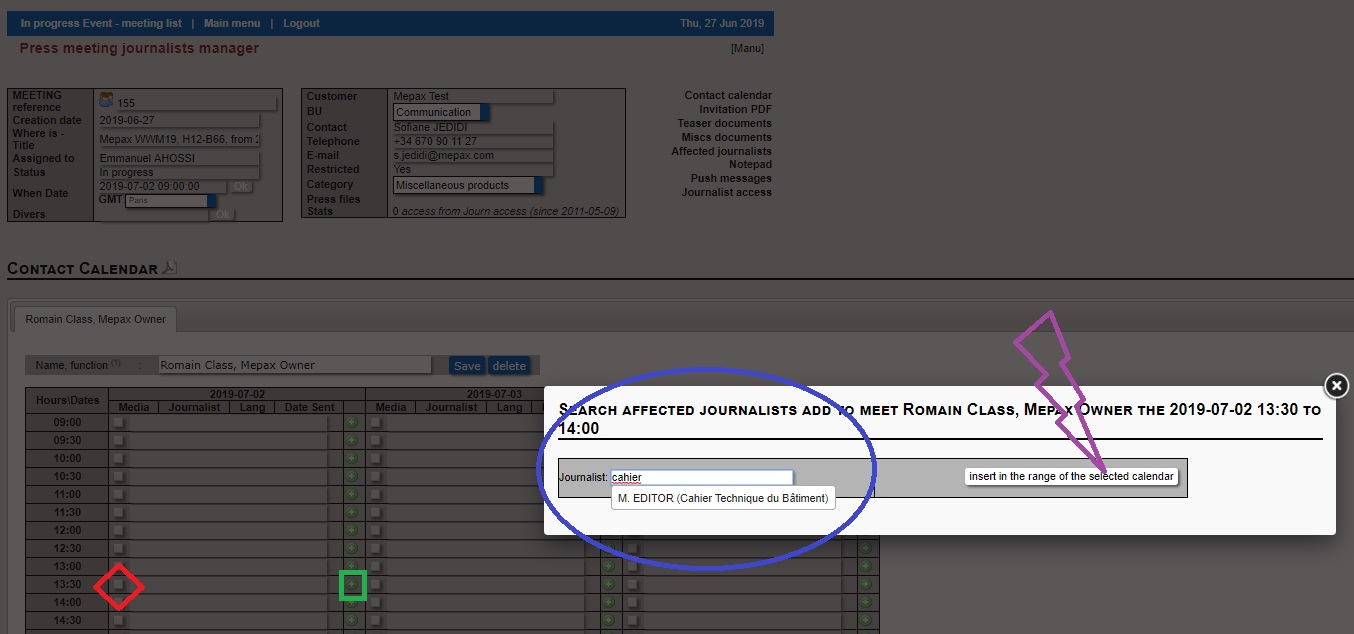Open Main menu in the top bar

(x=232, y=23)
